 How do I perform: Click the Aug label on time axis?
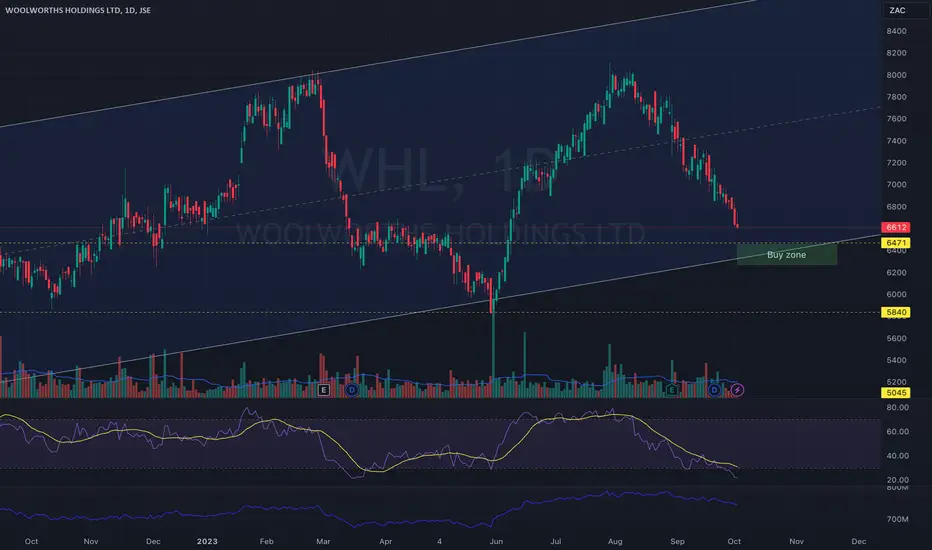pyautogui.click(x=615, y=541)
